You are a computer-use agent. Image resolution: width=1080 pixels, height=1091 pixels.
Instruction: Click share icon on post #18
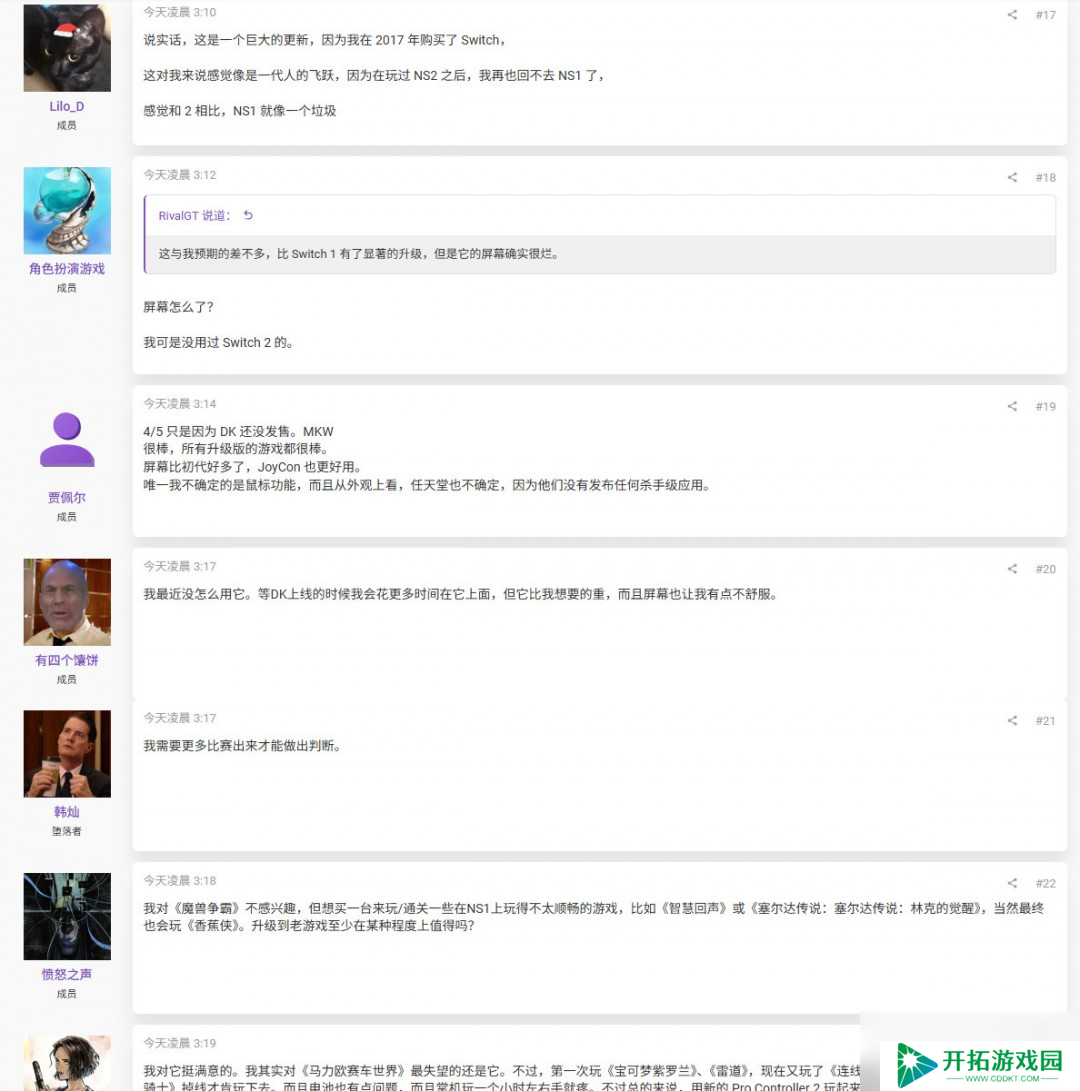pos(1012,177)
